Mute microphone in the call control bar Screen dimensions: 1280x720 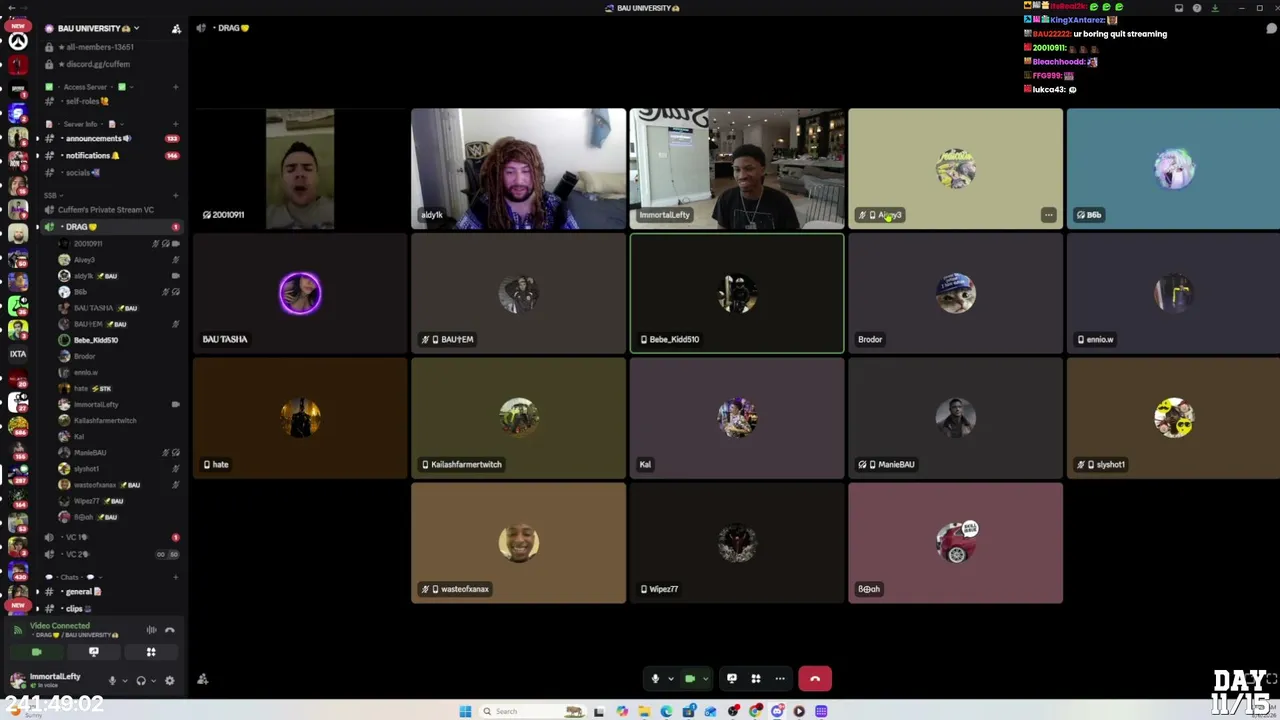point(655,679)
